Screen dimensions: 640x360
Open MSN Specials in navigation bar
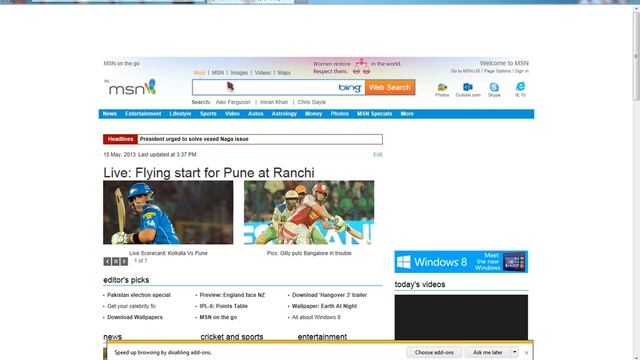[x=374, y=114]
